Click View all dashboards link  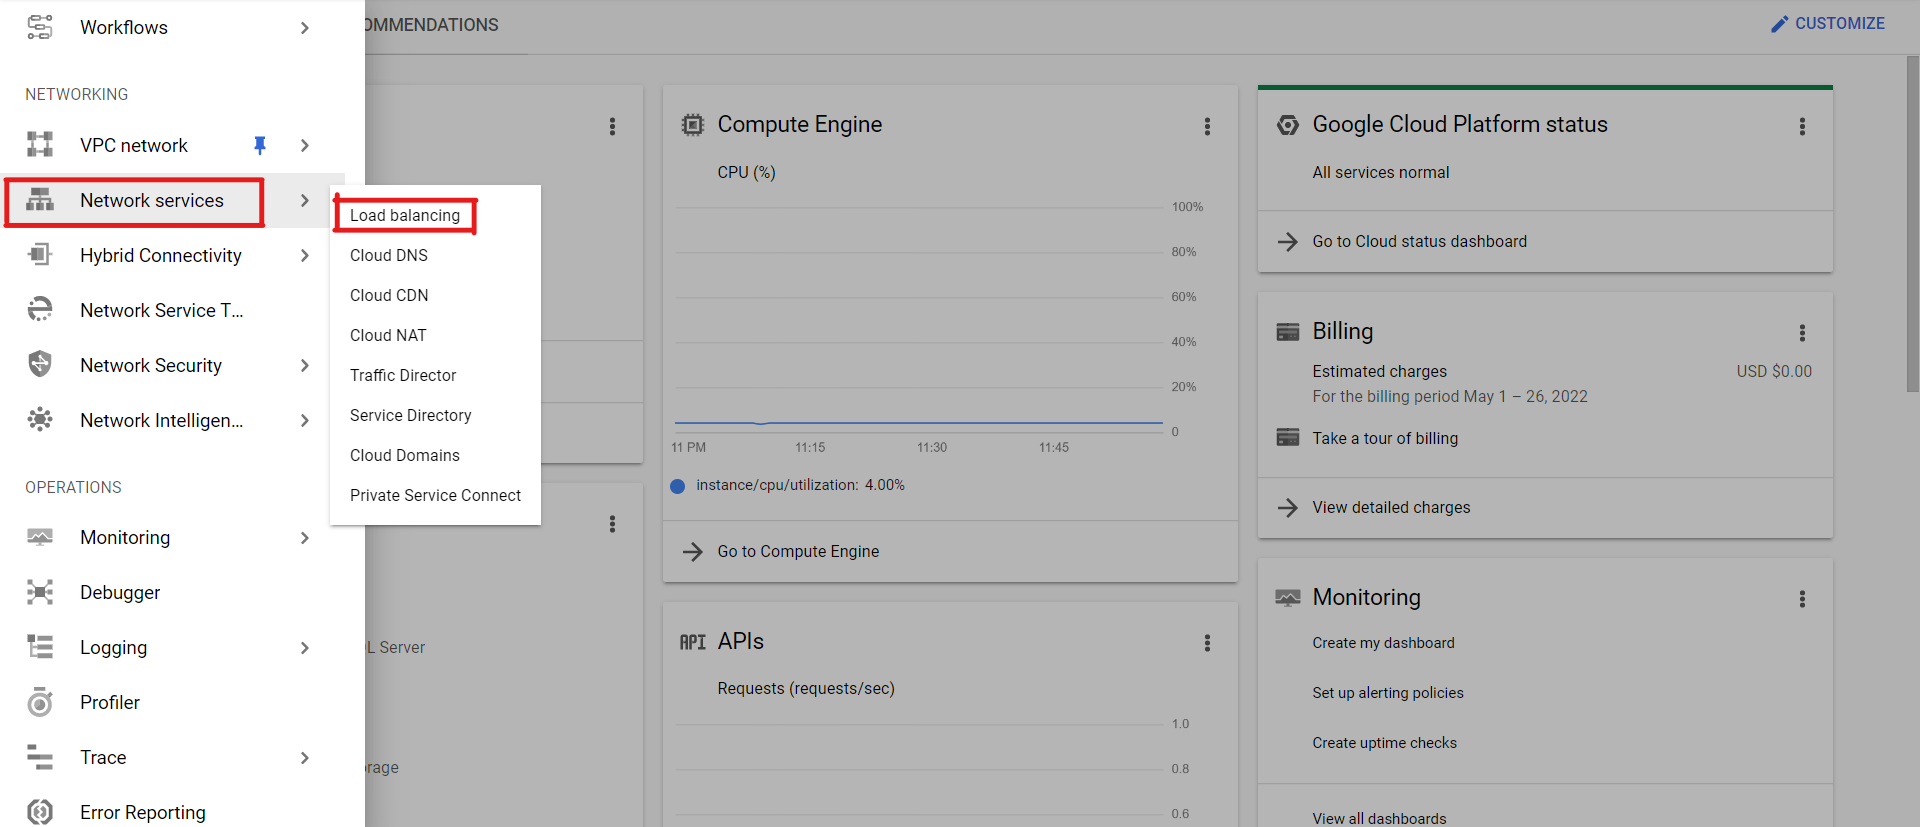[x=1379, y=818]
